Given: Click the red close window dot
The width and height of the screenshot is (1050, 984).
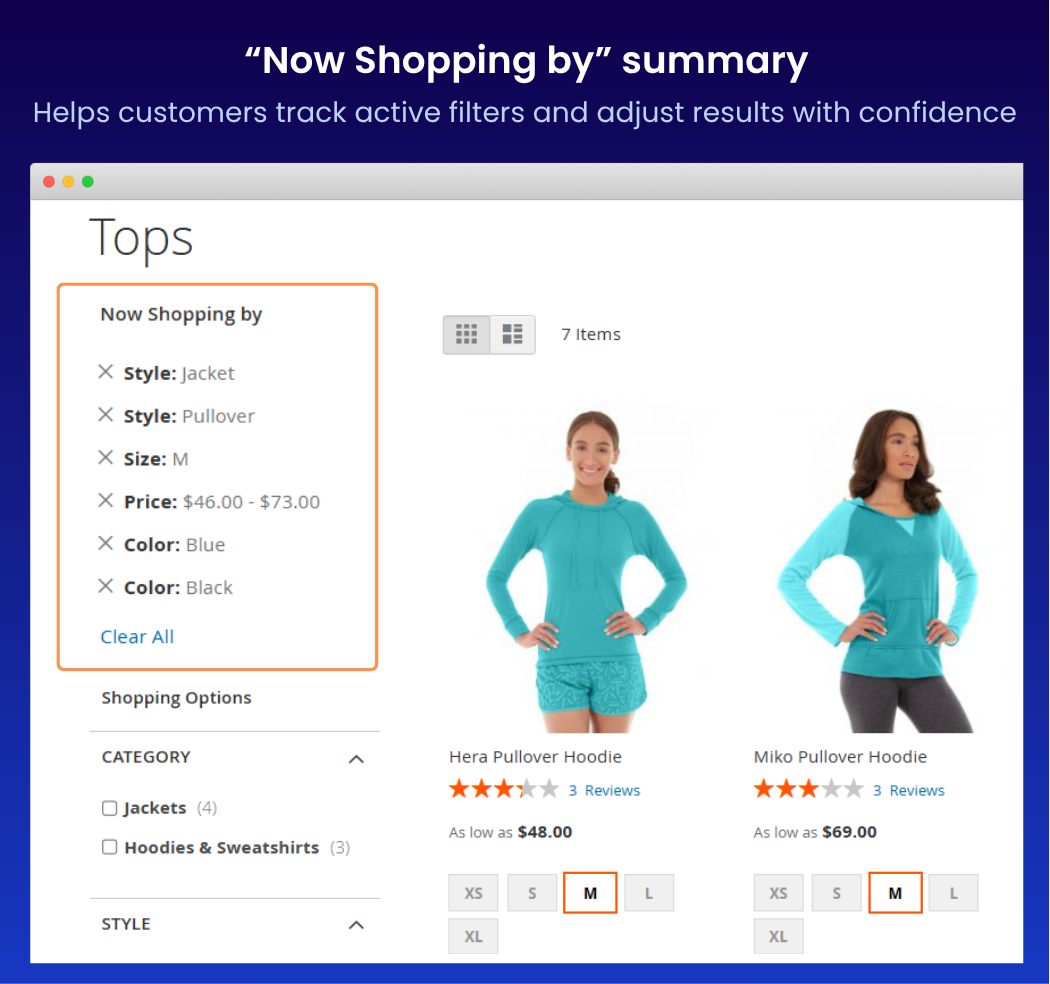Looking at the screenshot, I should coord(49,182).
